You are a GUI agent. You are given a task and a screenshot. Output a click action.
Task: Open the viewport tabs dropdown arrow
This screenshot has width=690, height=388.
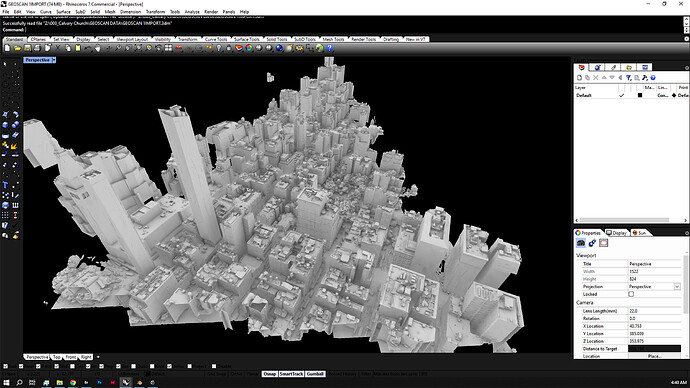coord(98,357)
